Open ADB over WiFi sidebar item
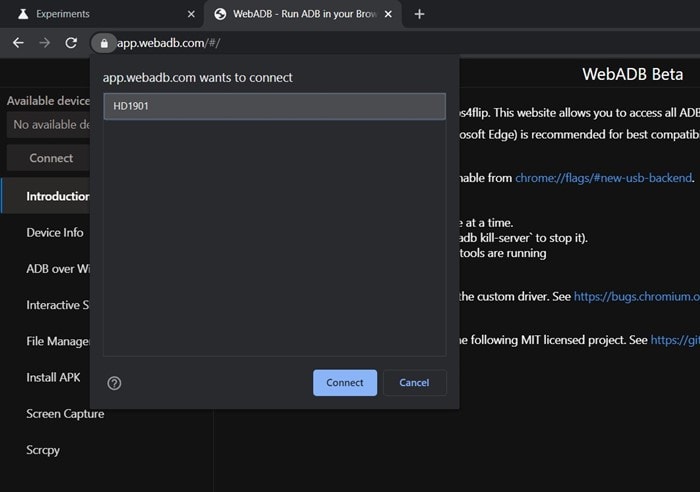The image size is (700, 492). point(58,269)
